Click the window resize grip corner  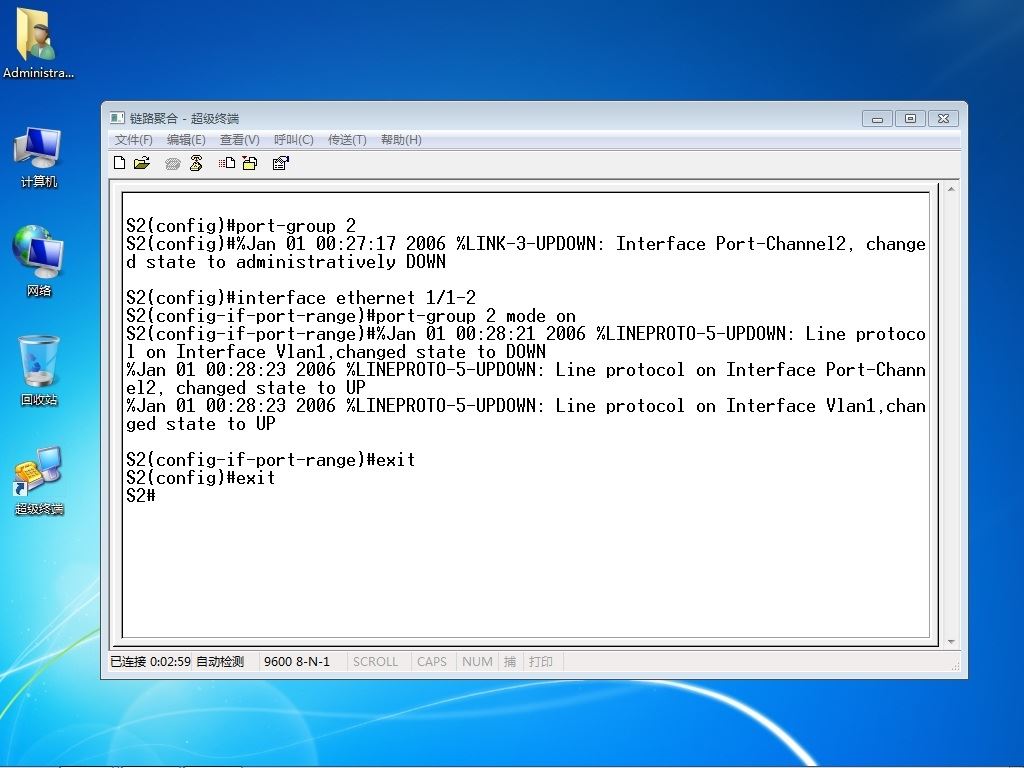955,666
